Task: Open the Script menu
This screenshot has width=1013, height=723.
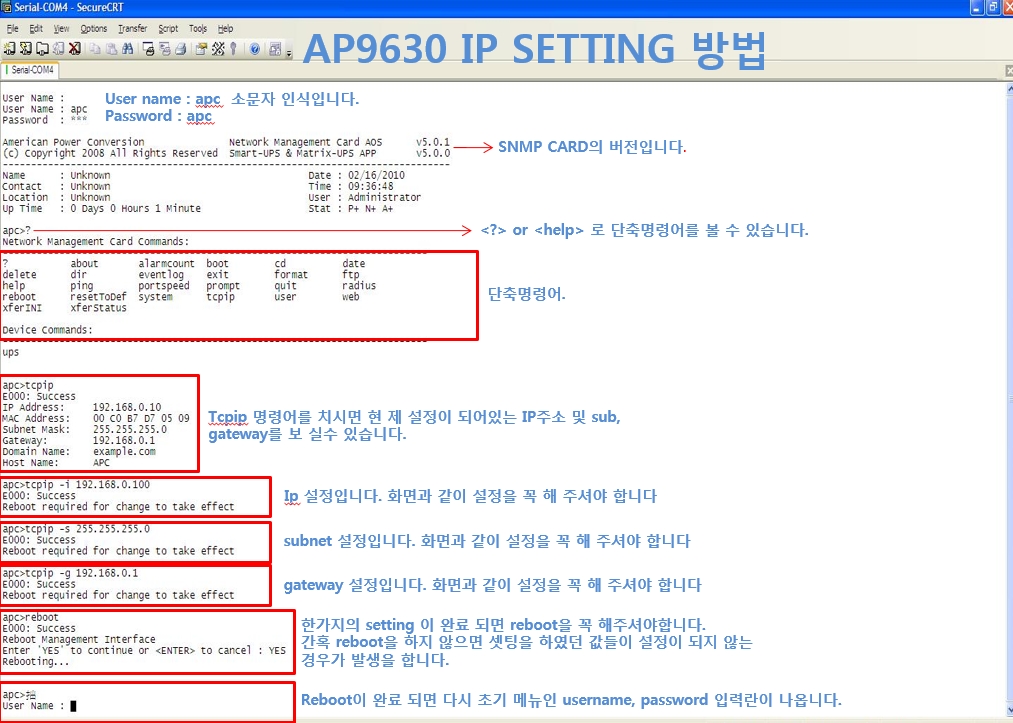Action: 168,28
